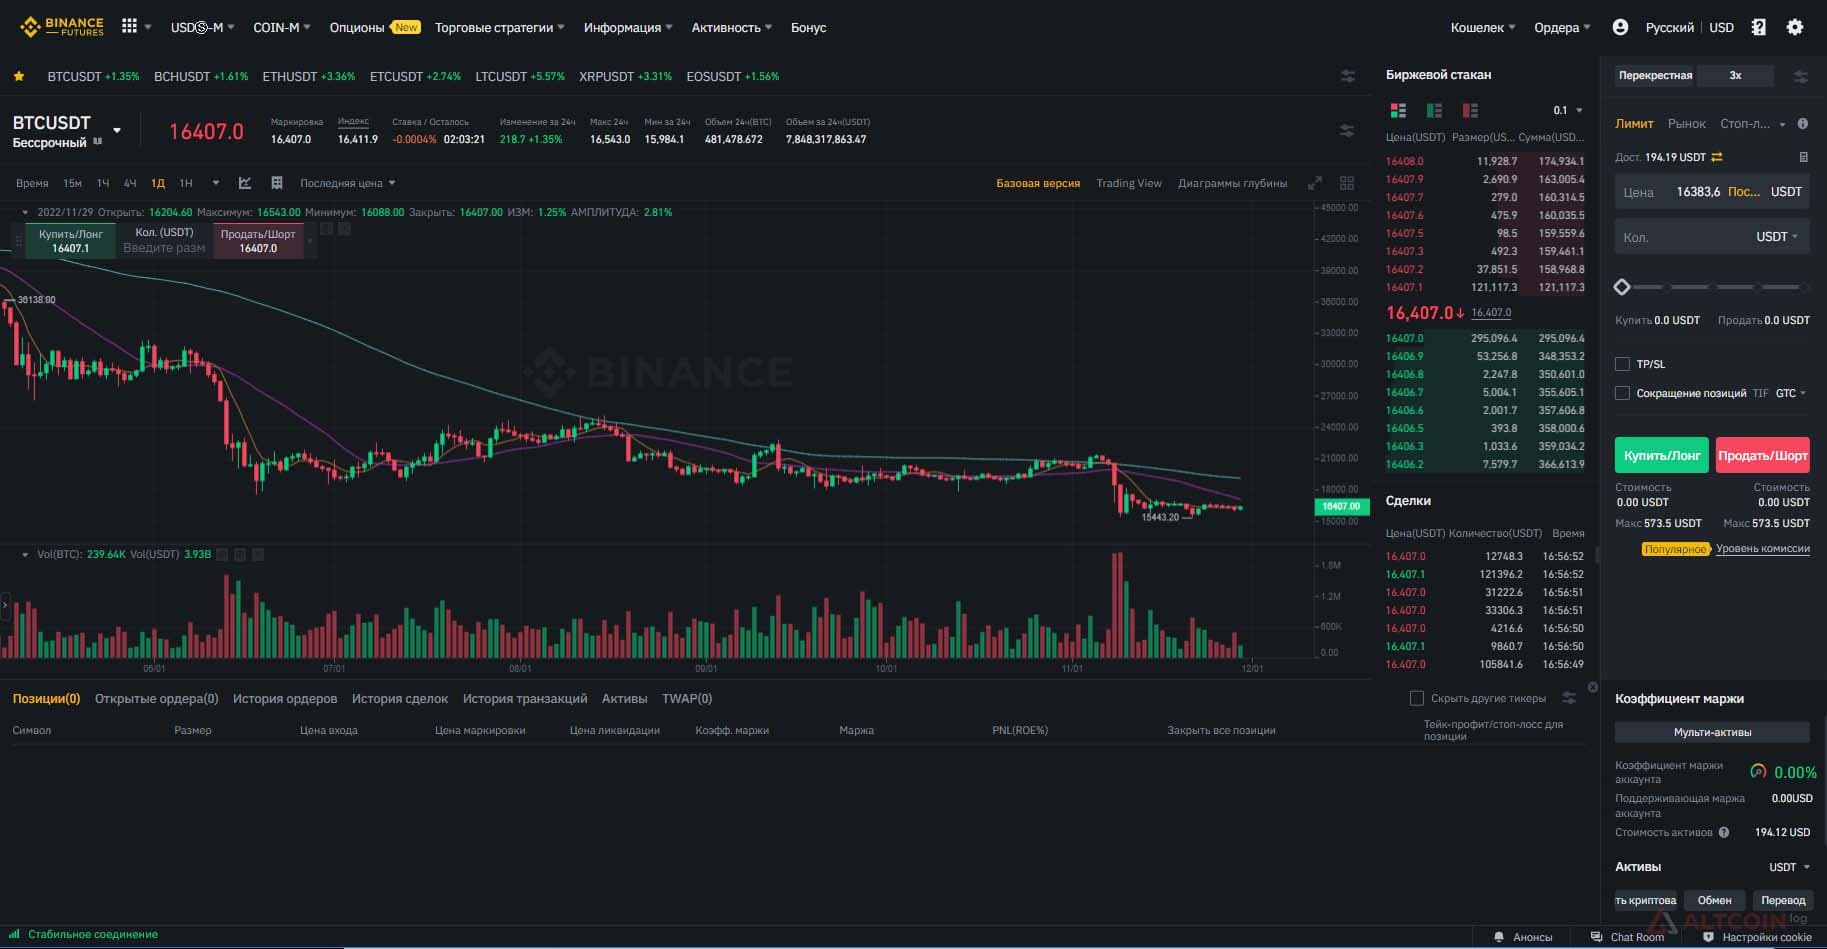Screen dimensions: 1827x949
Task: Open the download/help center icon
Action: (x=1759, y=27)
